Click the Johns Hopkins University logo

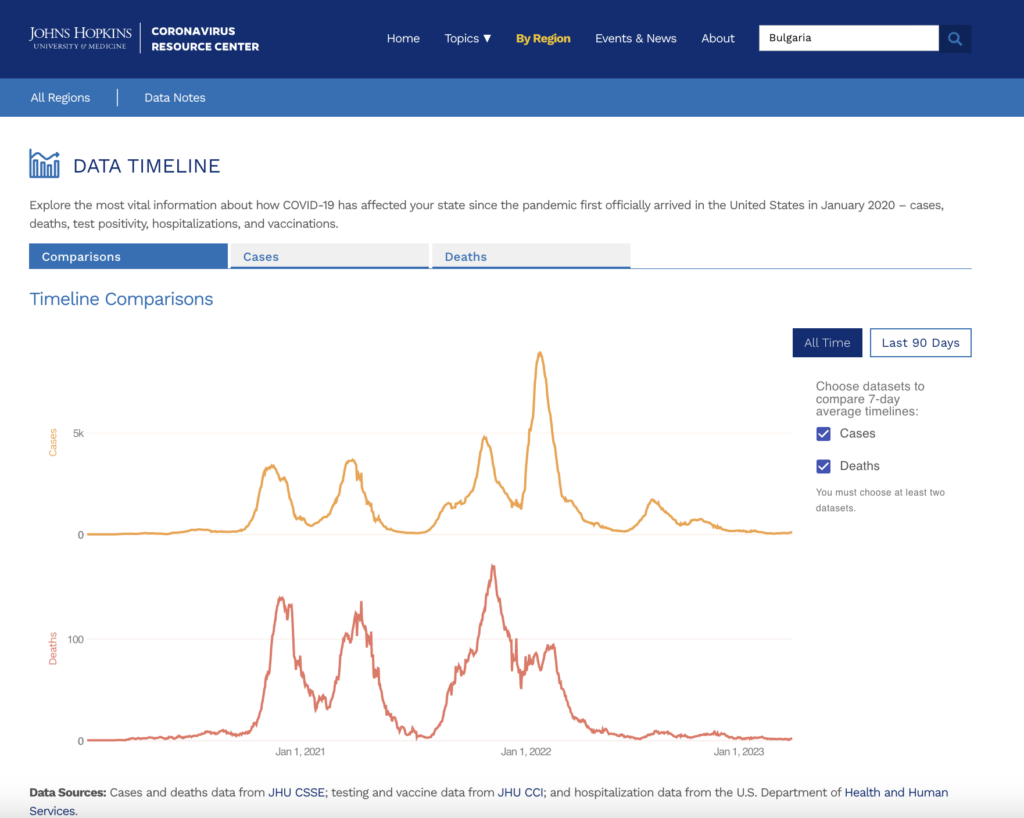click(x=80, y=38)
